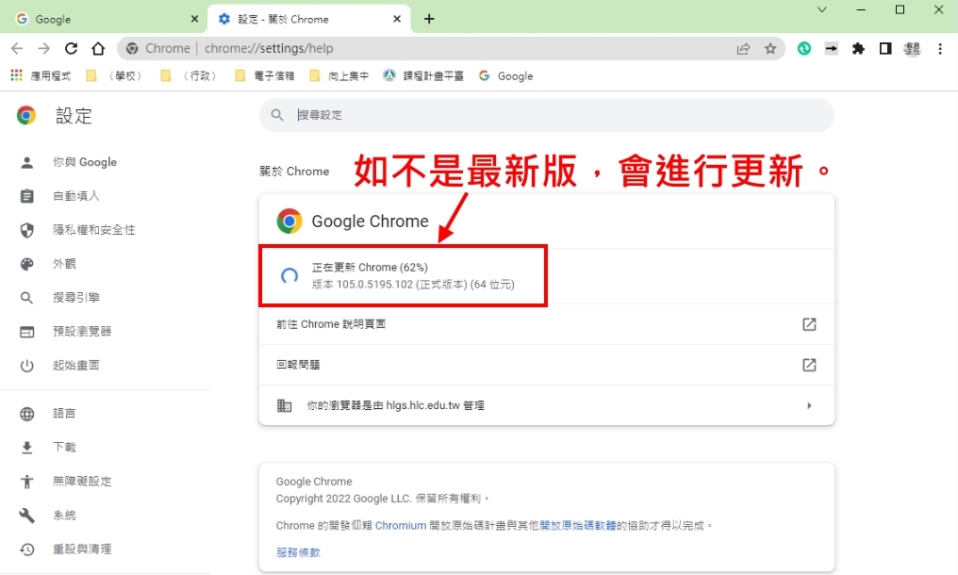Open 回報問題 row
958x575 pixels.
(x=547, y=365)
